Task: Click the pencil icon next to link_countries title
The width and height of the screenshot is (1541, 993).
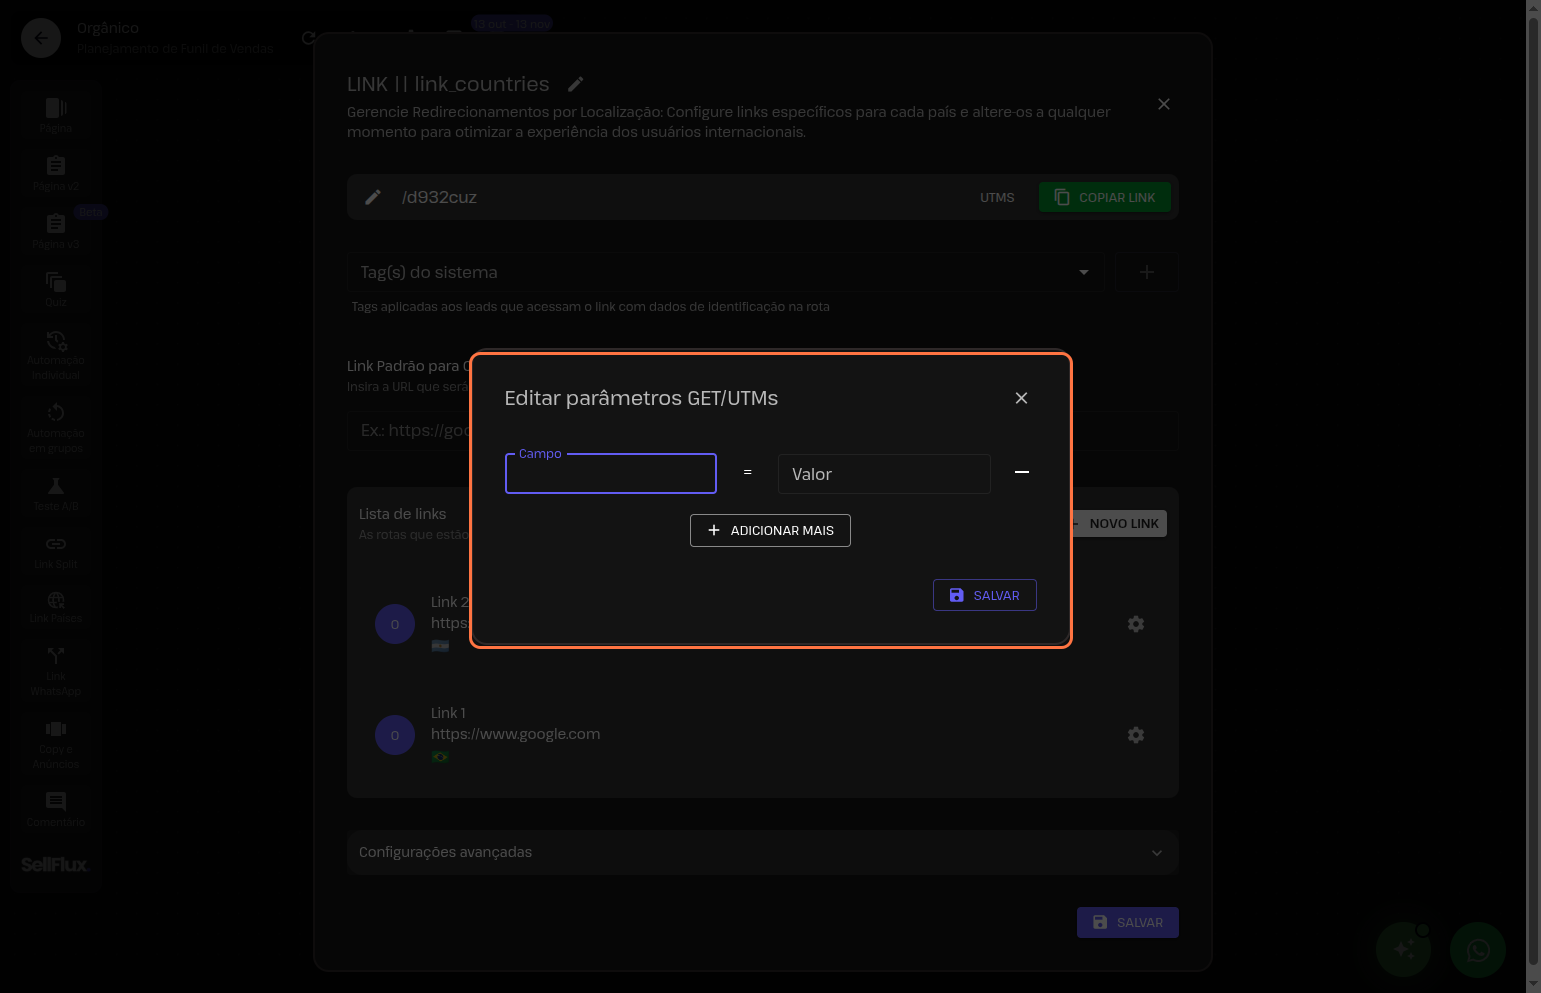Action: coord(575,84)
